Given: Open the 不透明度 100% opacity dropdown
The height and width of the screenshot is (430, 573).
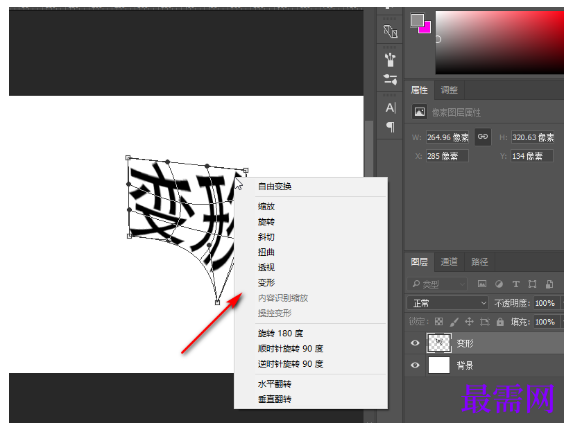Looking at the screenshot, I should click(x=547, y=303).
